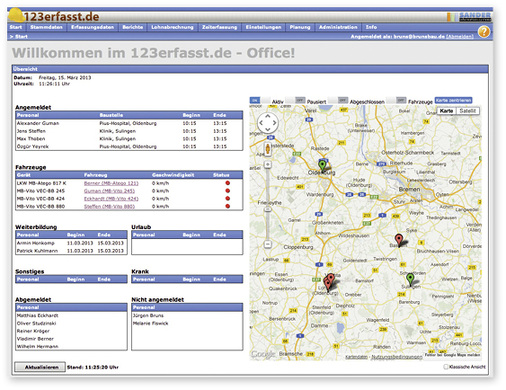Viewport: 506px width, 390px height.
Task: Toggle the Pausiert map filter switch
Action: (x=295, y=100)
